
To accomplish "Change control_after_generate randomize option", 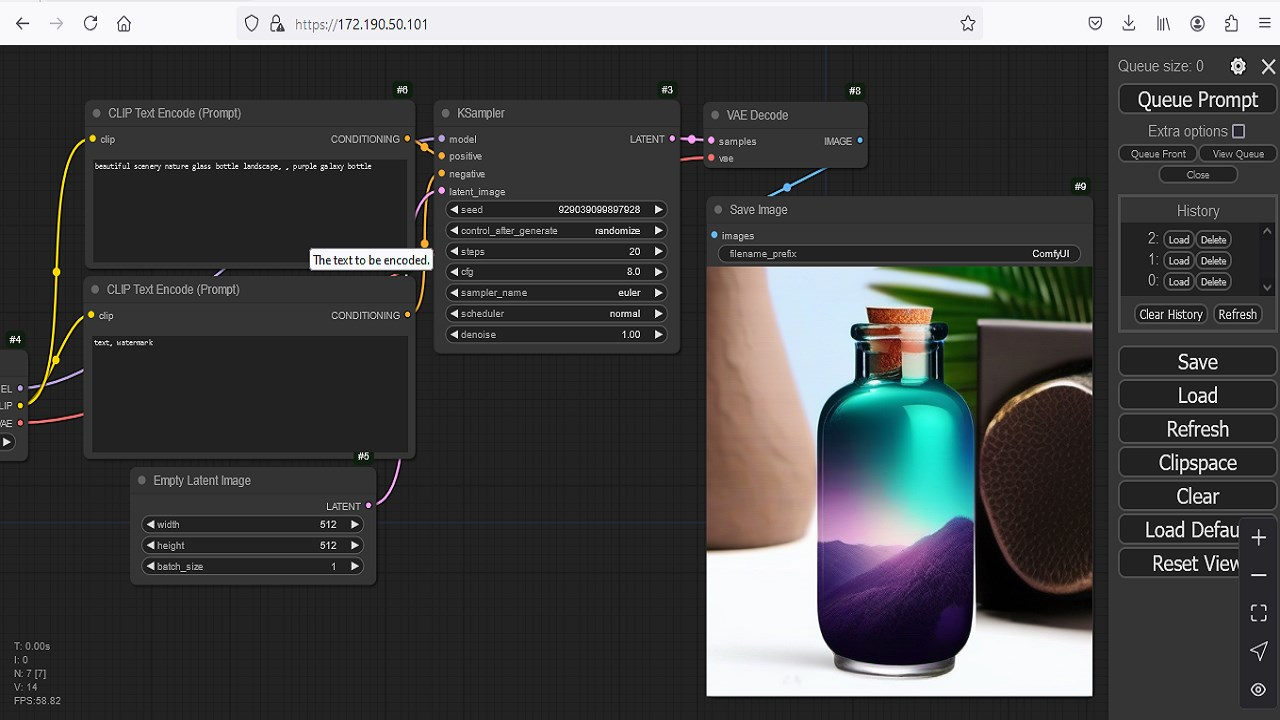I will pos(556,231).
